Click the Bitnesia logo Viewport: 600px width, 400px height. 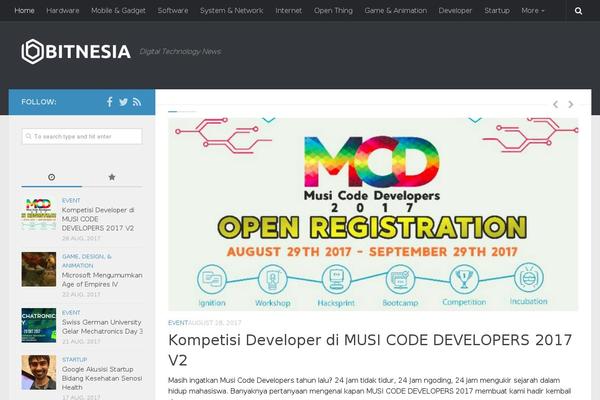pyautogui.click(x=76, y=51)
